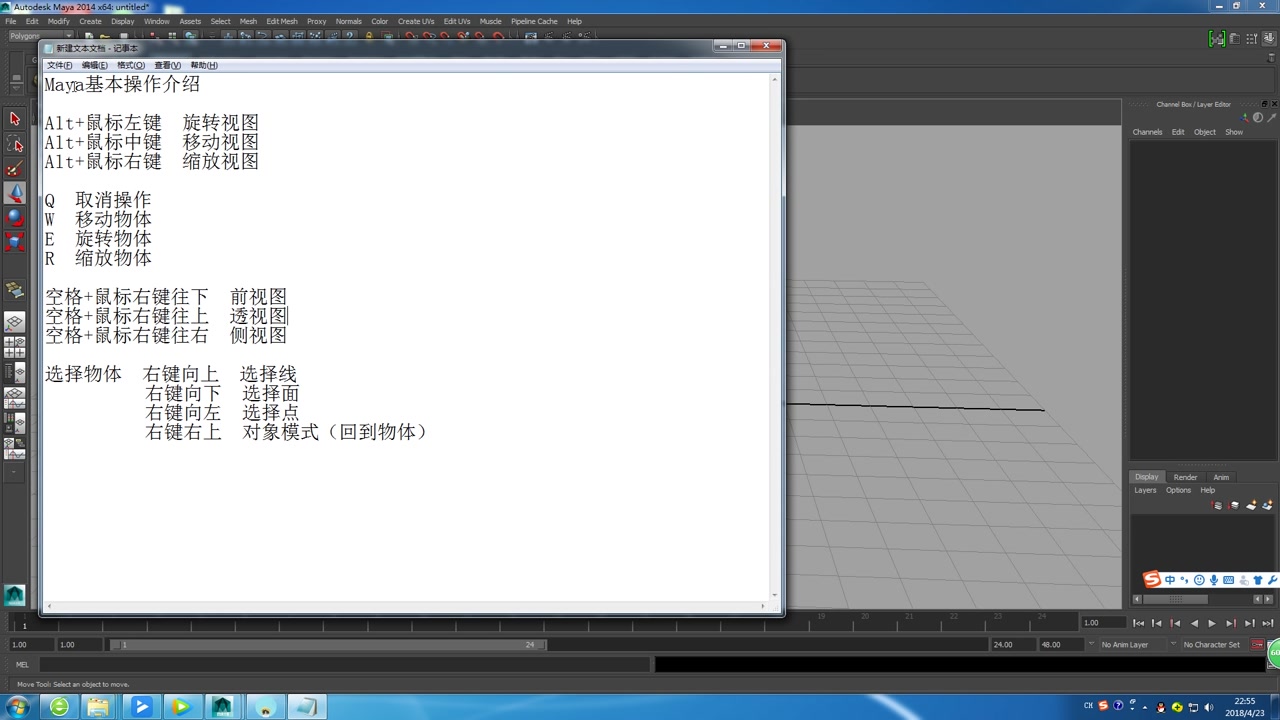Select the Lasso Select tool

coord(14,144)
